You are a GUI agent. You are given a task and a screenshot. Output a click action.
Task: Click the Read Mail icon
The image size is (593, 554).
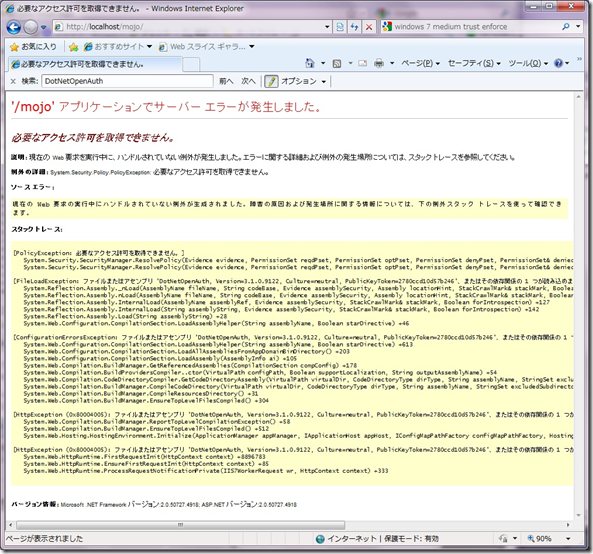tap(362, 64)
